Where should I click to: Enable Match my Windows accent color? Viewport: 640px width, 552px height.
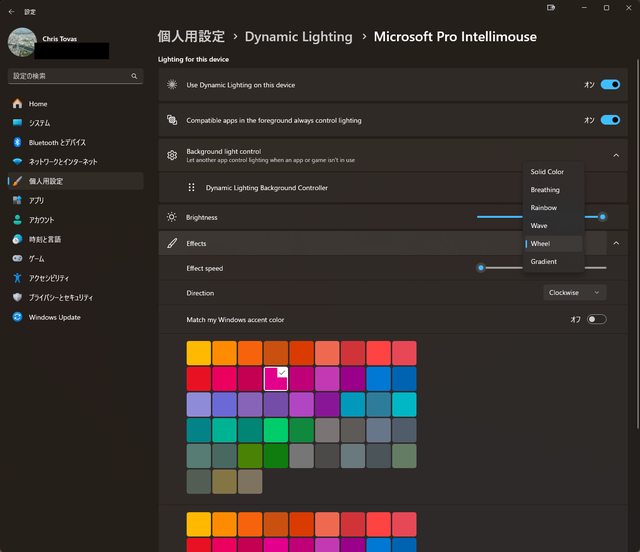tap(596, 319)
